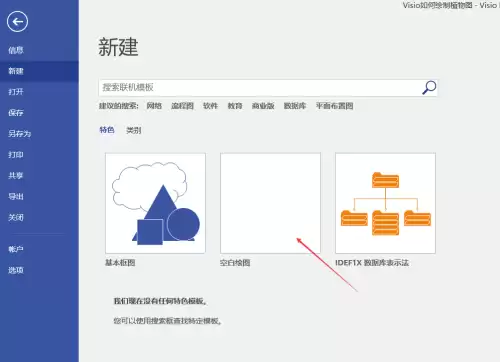500x362 pixels.
Task: Click the 网络 suggested search link
Action: [154, 106]
